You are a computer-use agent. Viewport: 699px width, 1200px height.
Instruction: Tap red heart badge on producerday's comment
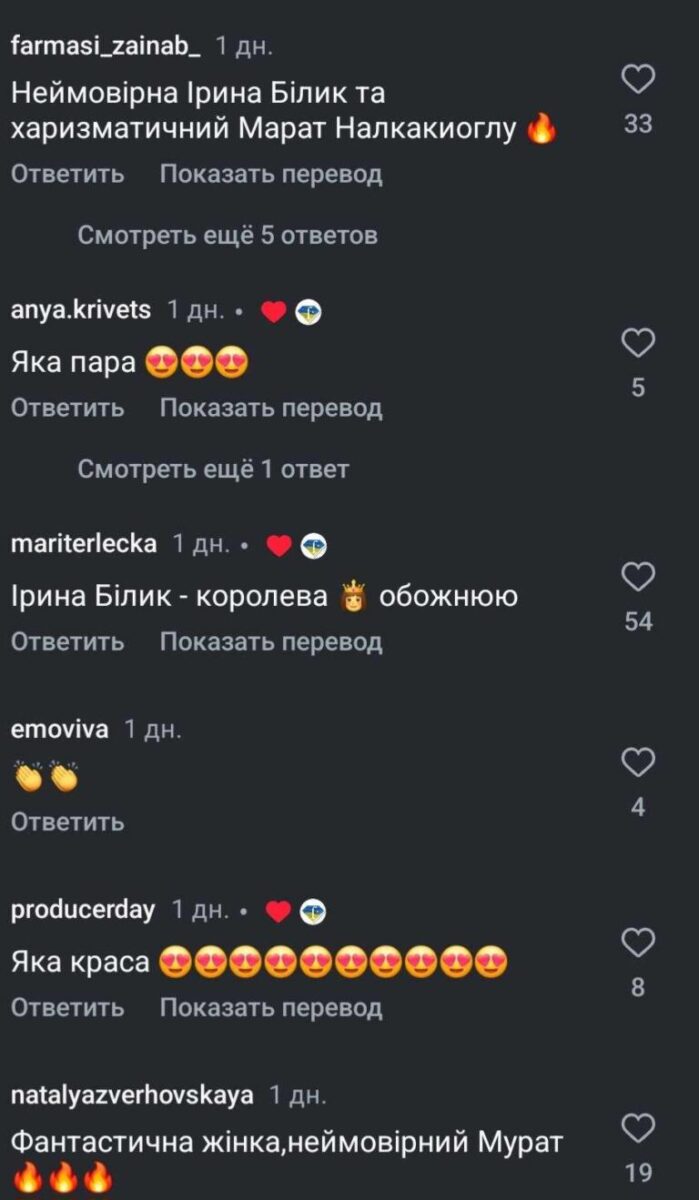tap(279, 912)
